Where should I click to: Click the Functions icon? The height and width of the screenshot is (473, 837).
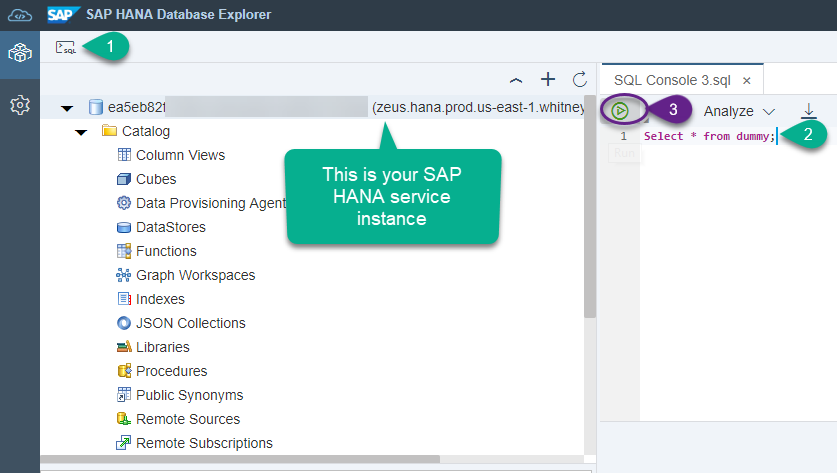pos(124,251)
